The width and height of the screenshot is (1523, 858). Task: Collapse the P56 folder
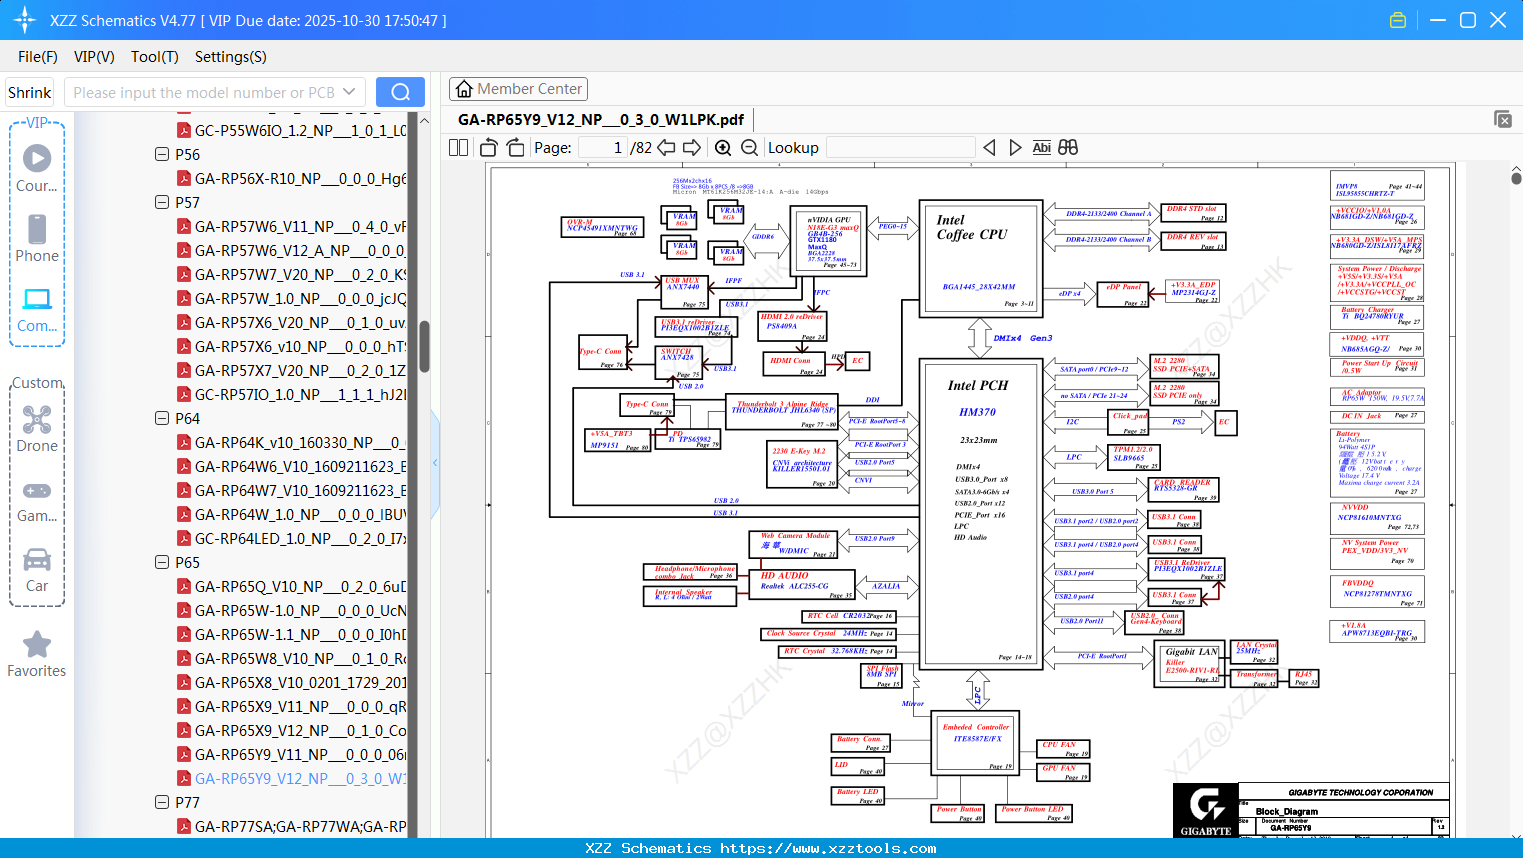tap(162, 154)
